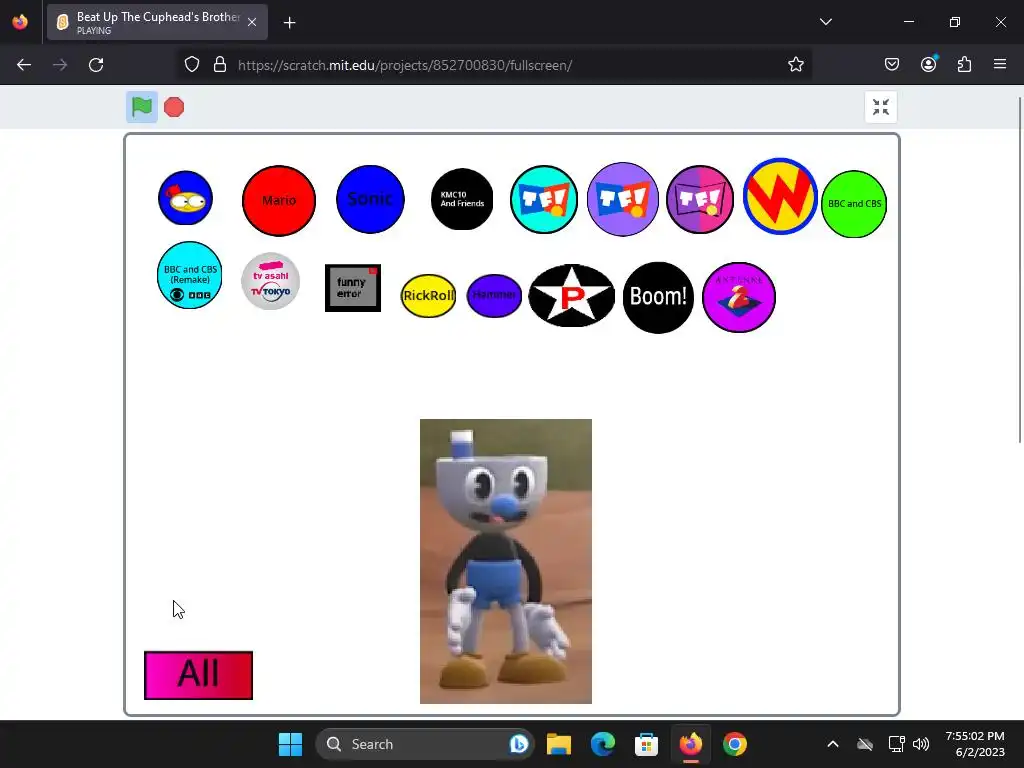Viewport: 1024px width, 768px height.
Task: Open Bing chat icon in search box
Action: [519, 744]
